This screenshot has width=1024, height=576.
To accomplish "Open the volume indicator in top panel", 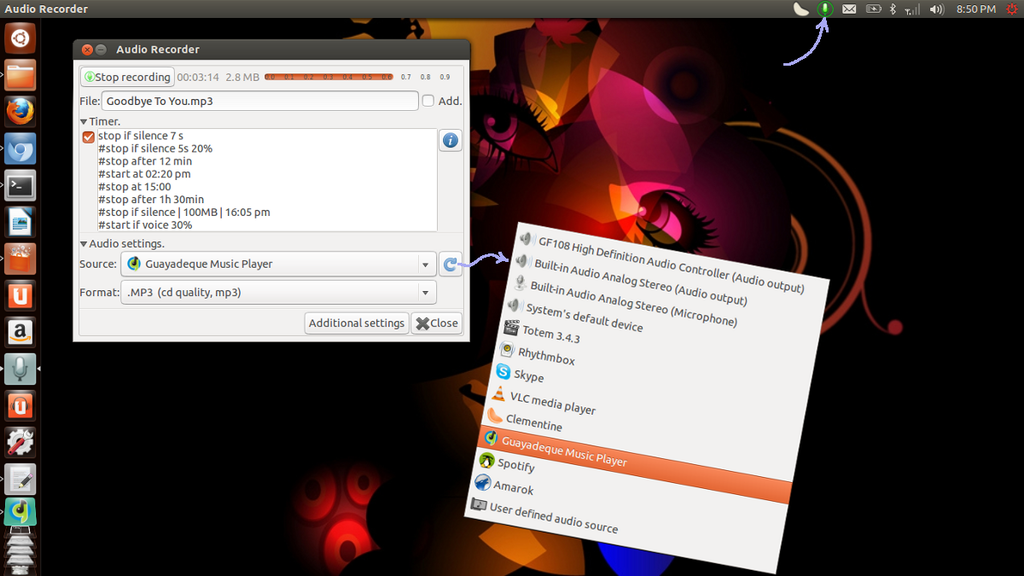I will [936, 9].
